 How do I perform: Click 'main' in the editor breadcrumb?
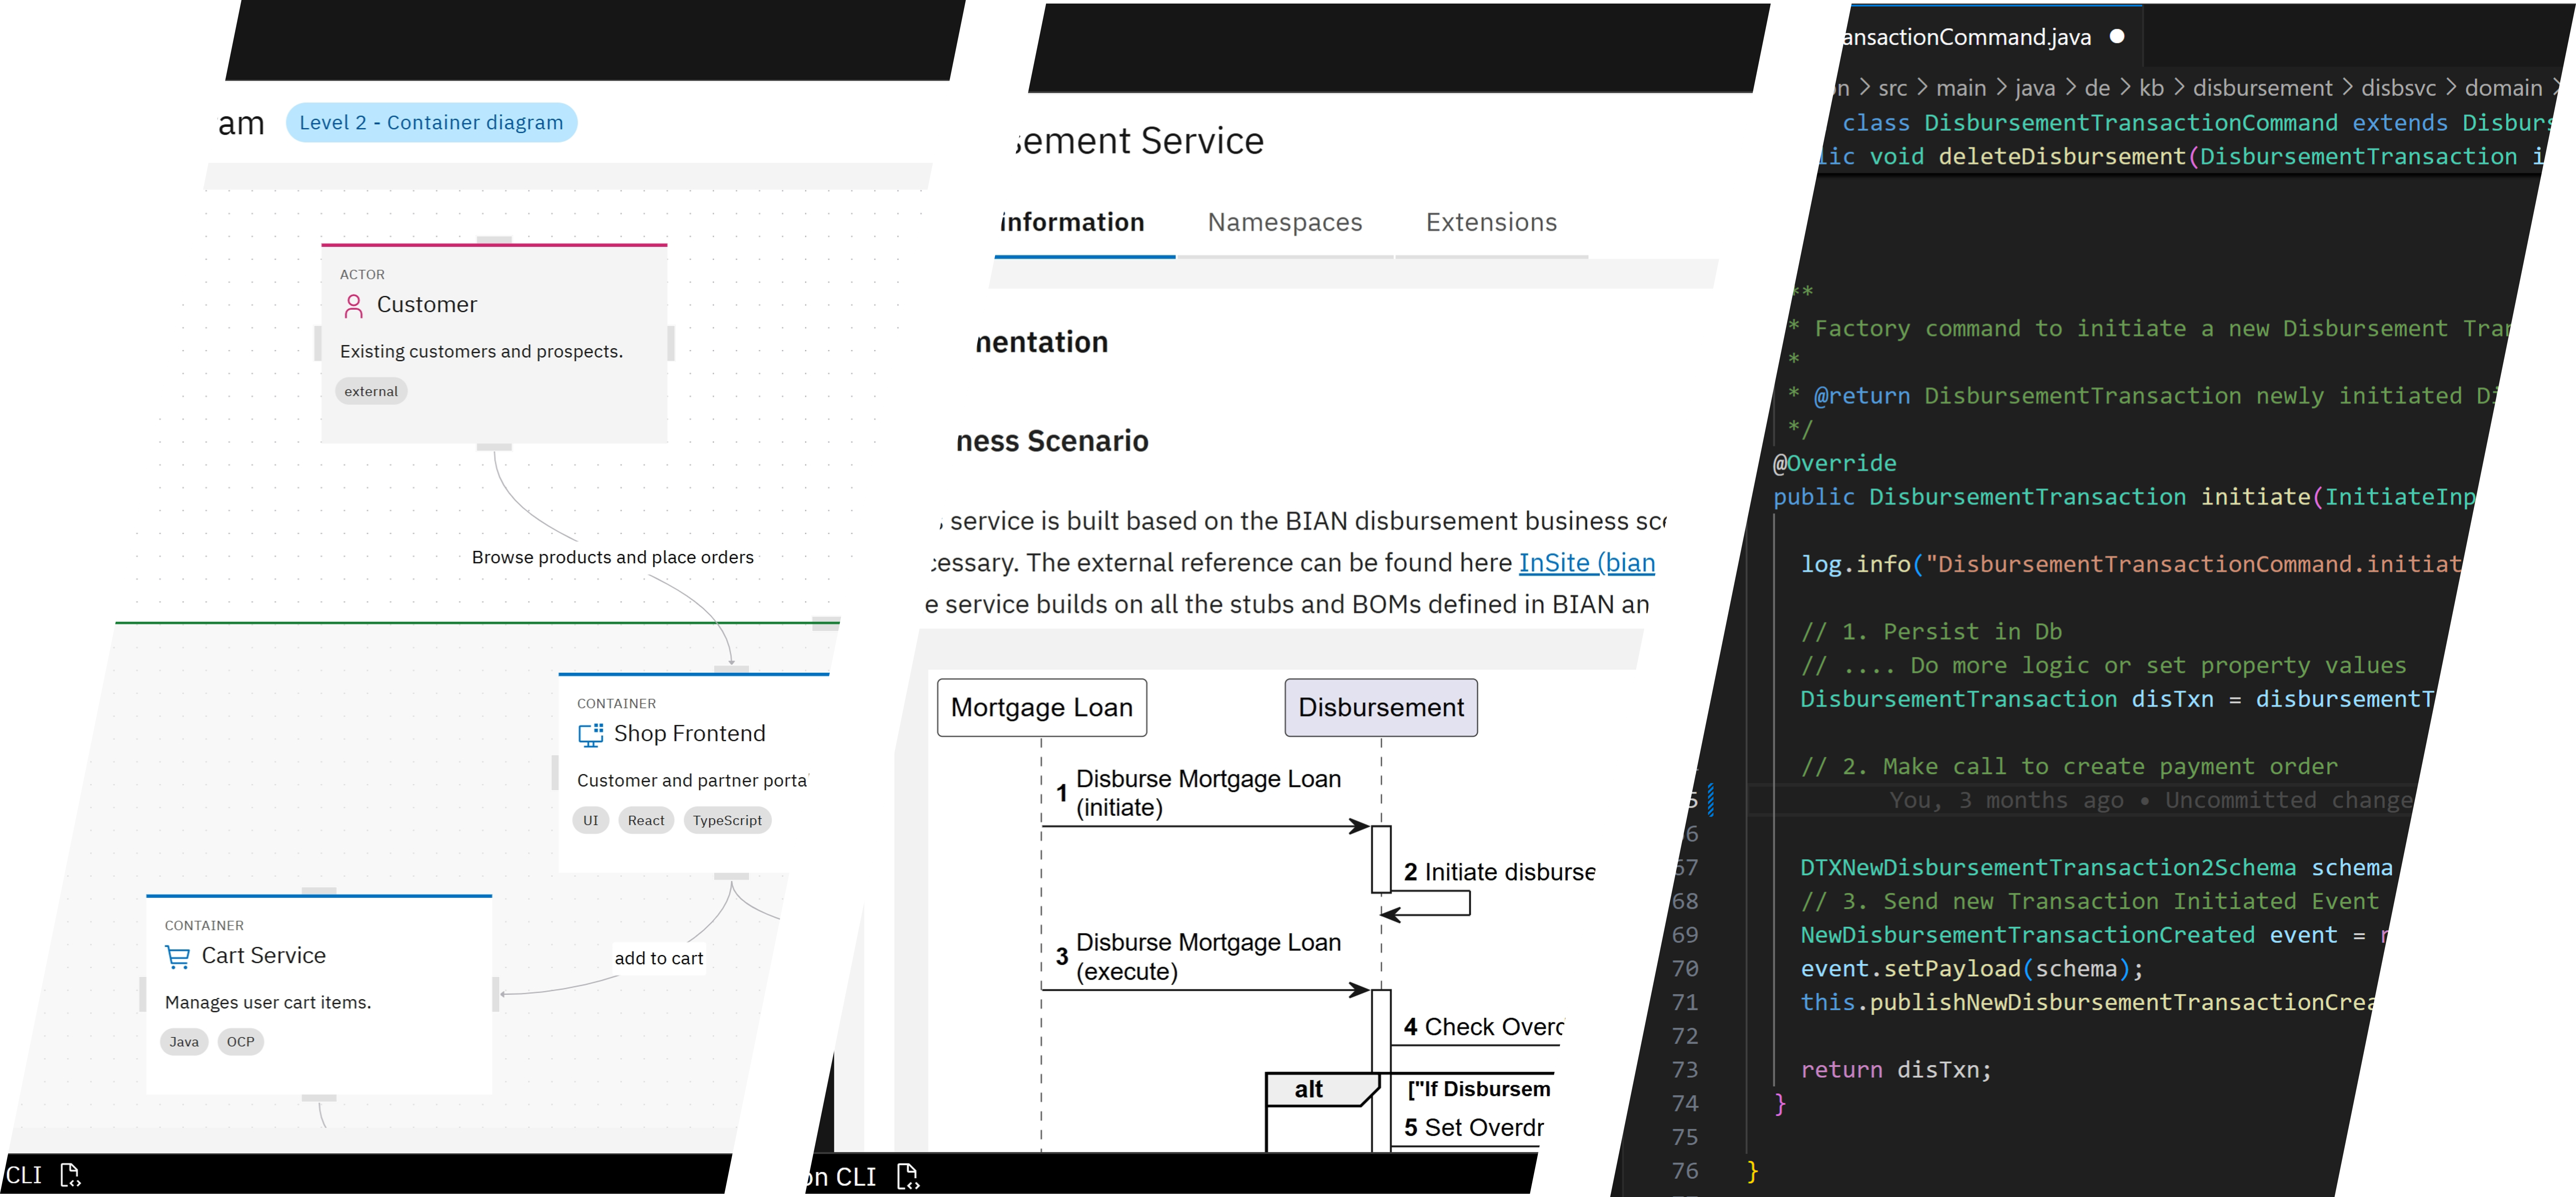click(1961, 88)
